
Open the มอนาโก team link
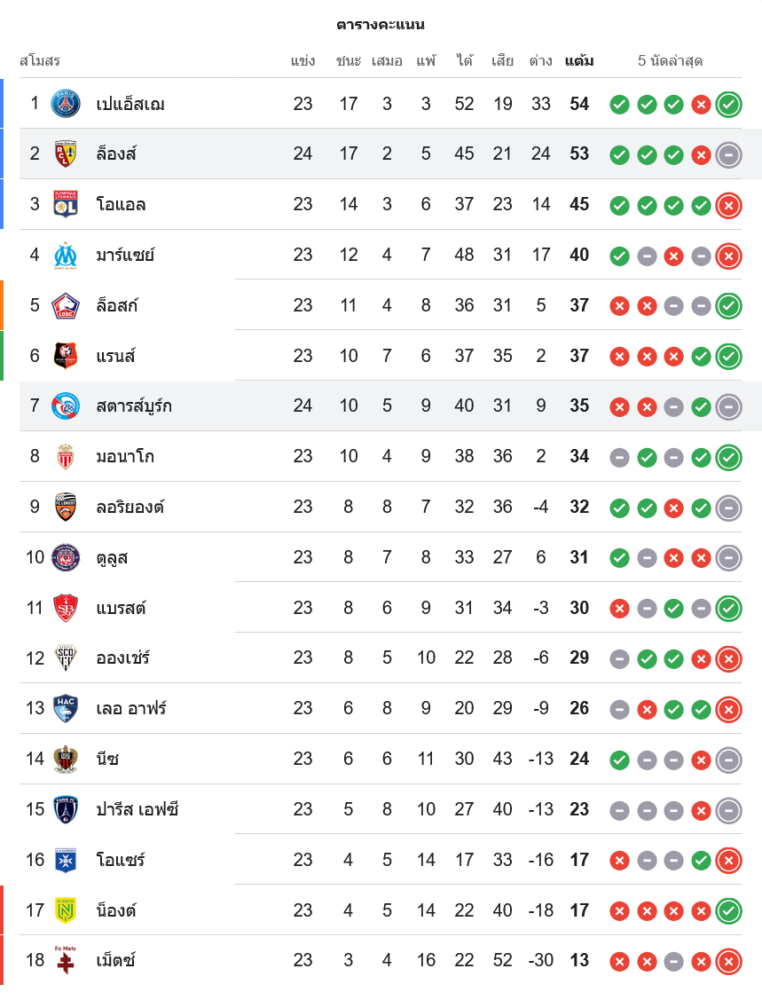[125, 457]
